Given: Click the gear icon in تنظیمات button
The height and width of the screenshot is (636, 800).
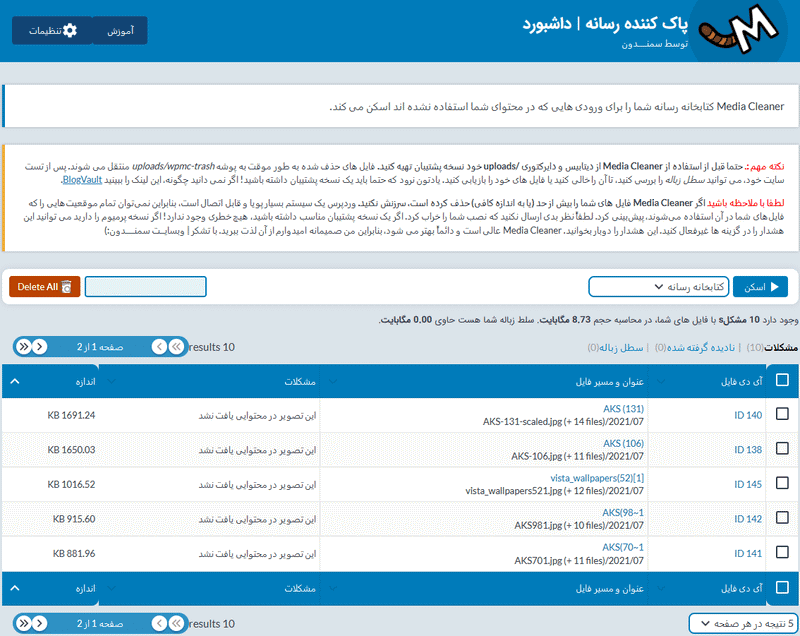Looking at the screenshot, I should (x=70, y=31).
